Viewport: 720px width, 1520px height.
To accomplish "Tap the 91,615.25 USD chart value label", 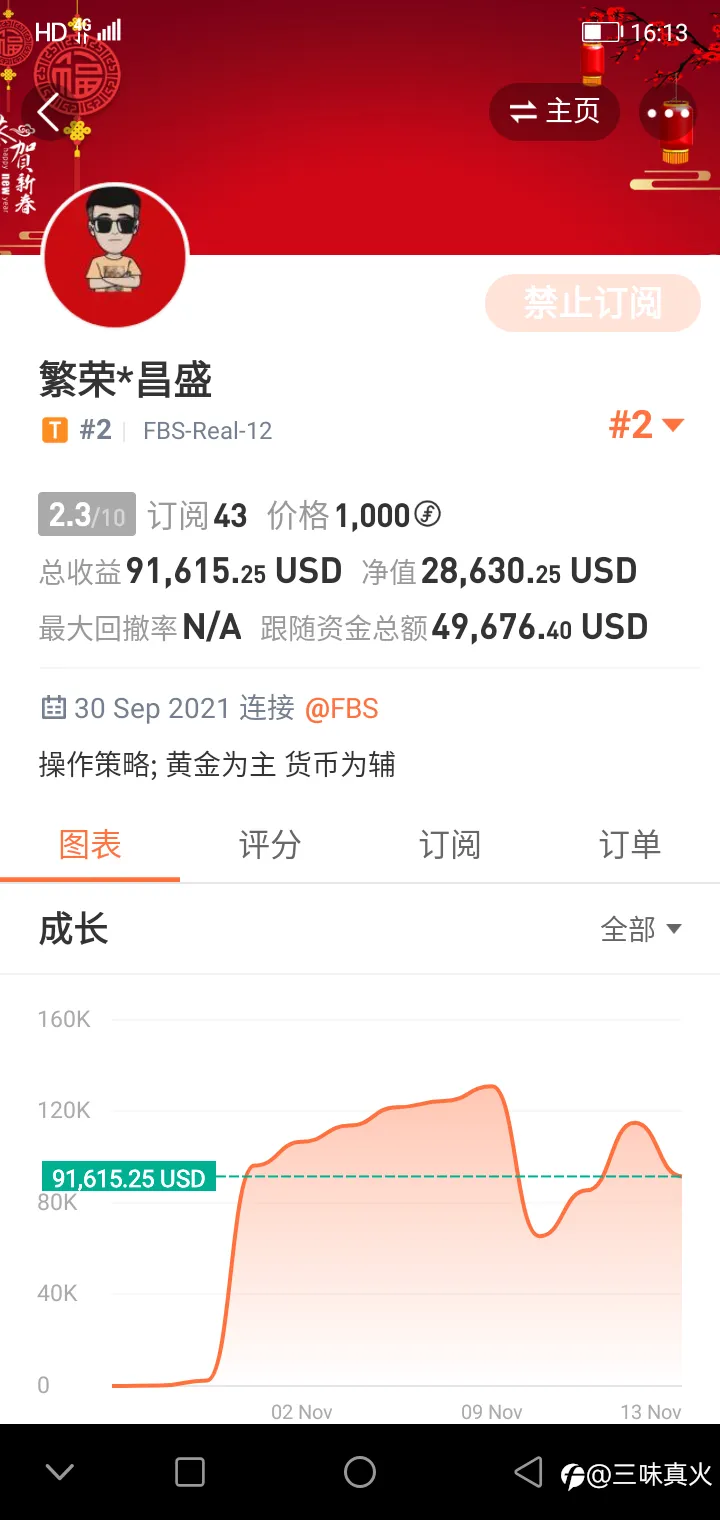I will [129, 1178].
